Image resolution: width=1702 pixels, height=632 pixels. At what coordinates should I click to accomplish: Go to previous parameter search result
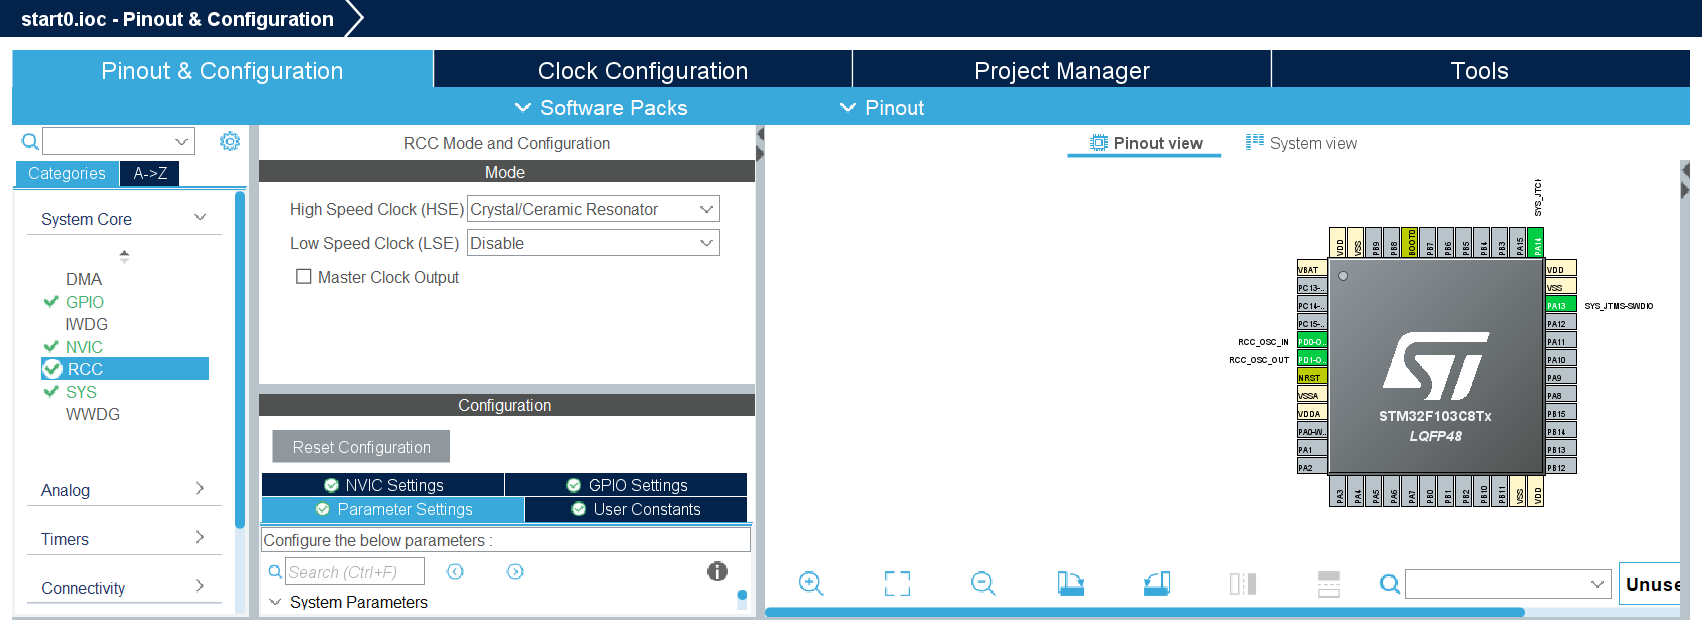click(455, 571)
